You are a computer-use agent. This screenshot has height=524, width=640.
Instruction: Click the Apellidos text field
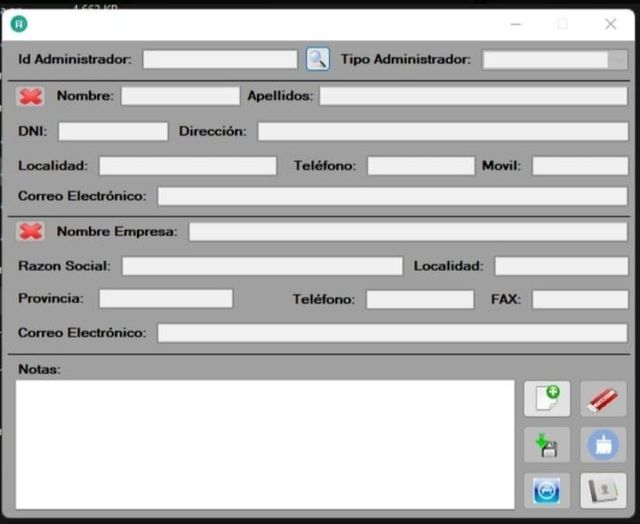pos(473,96)
